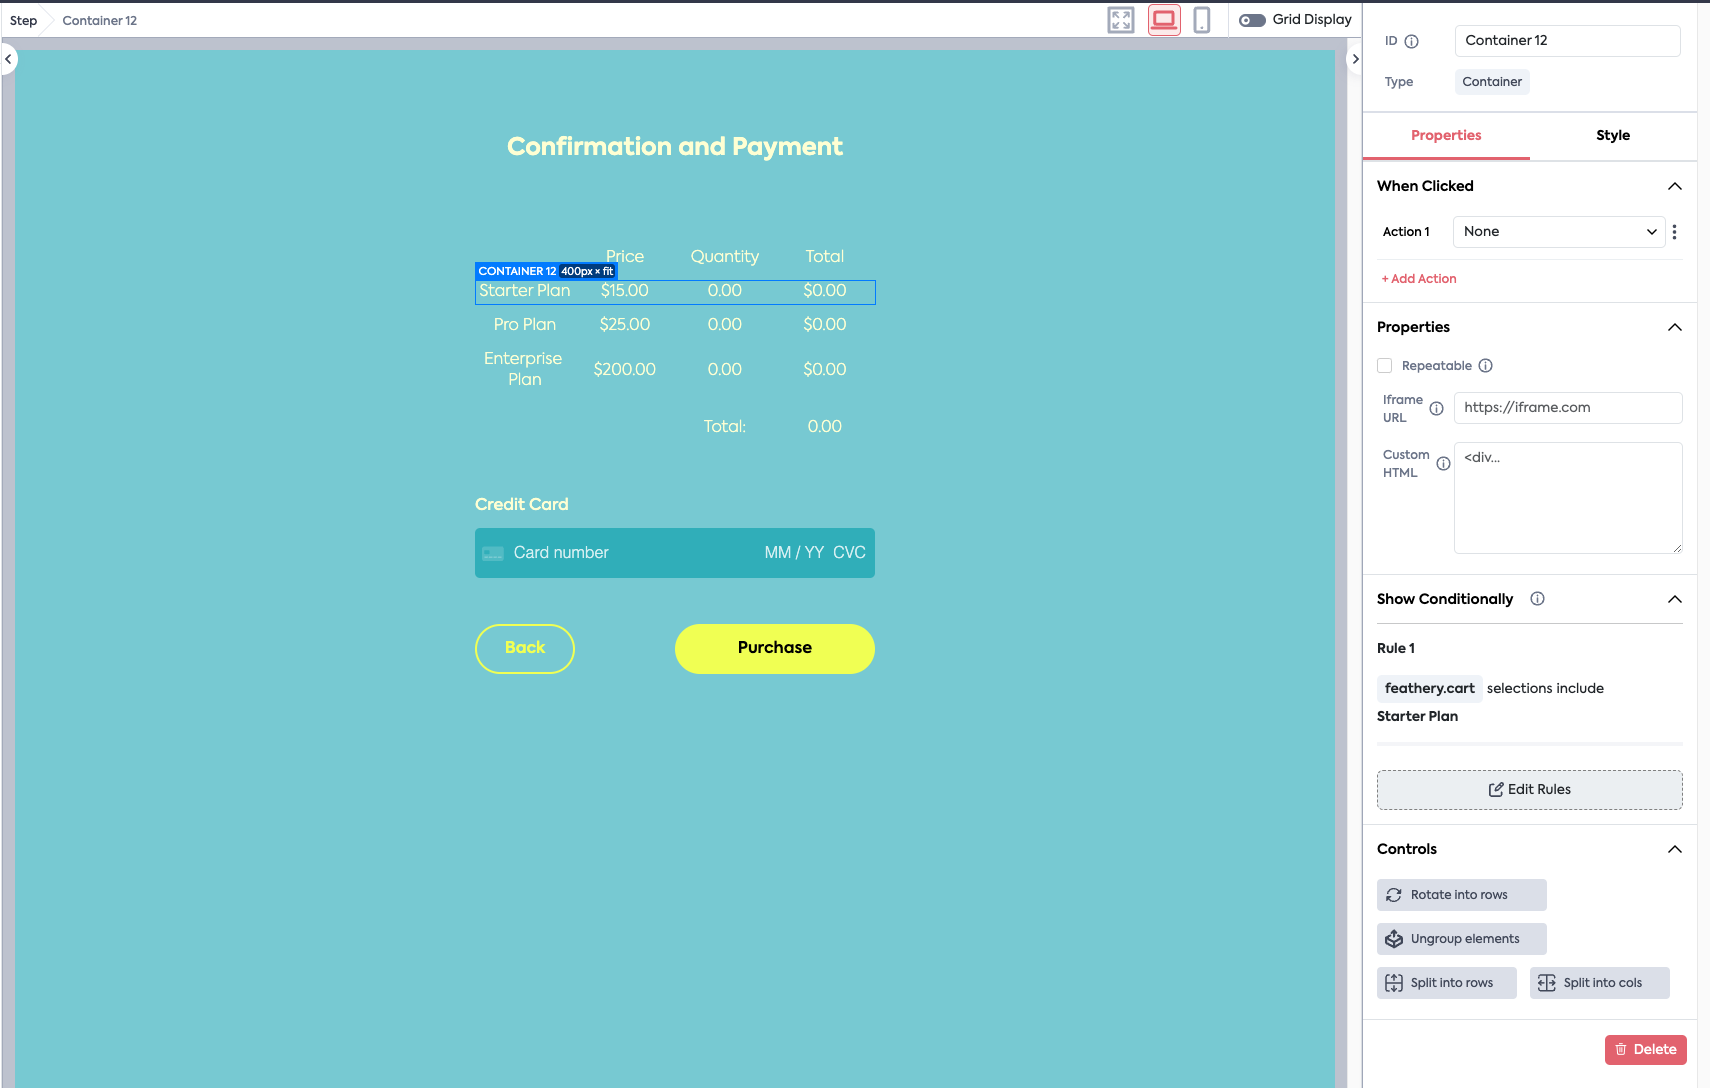Collapse the Controls section
The height and width of the screenshot is (1088, 1710).
(x=1674, y=850)
